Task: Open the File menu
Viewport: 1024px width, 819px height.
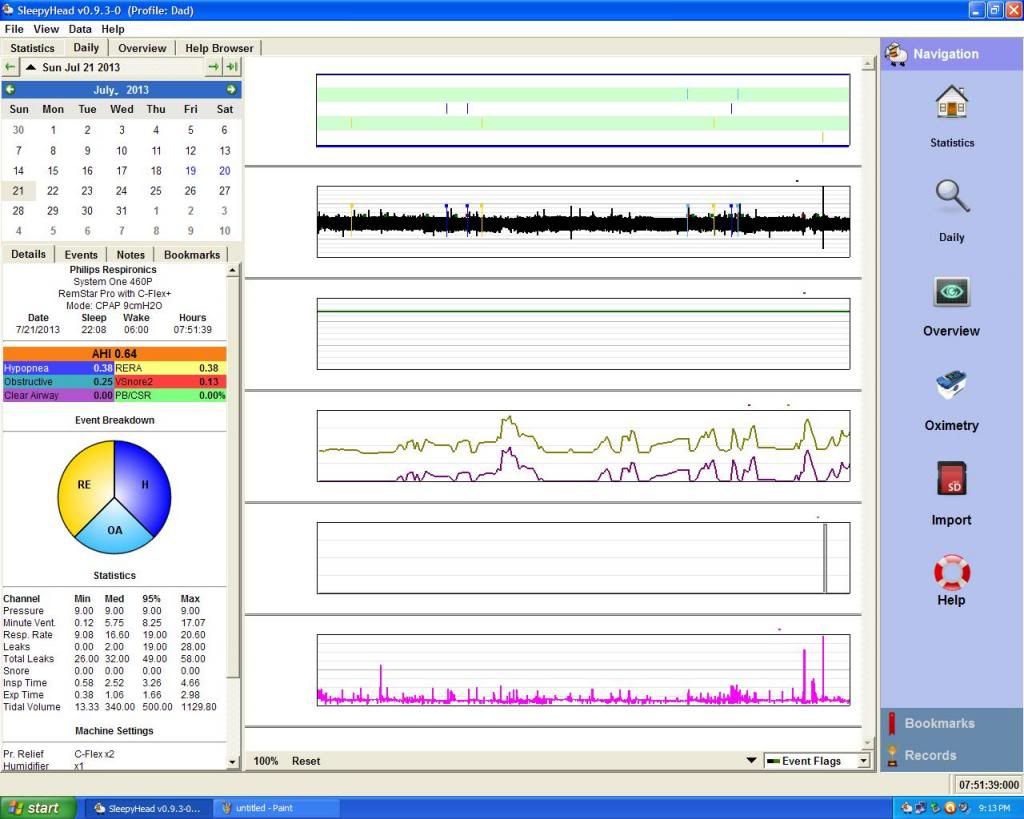Action: click(14, 29)
